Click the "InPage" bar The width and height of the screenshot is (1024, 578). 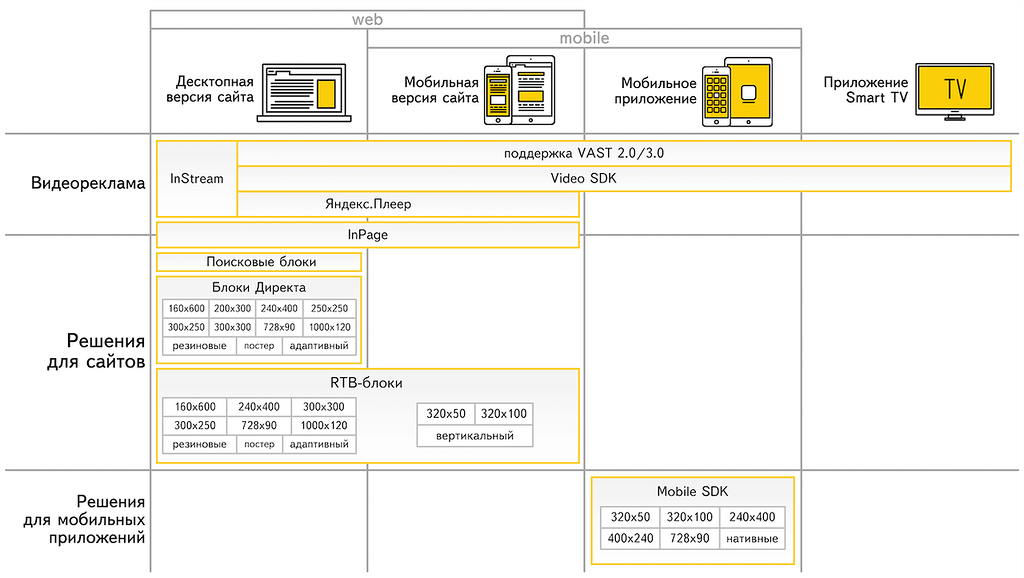[368, 235]
